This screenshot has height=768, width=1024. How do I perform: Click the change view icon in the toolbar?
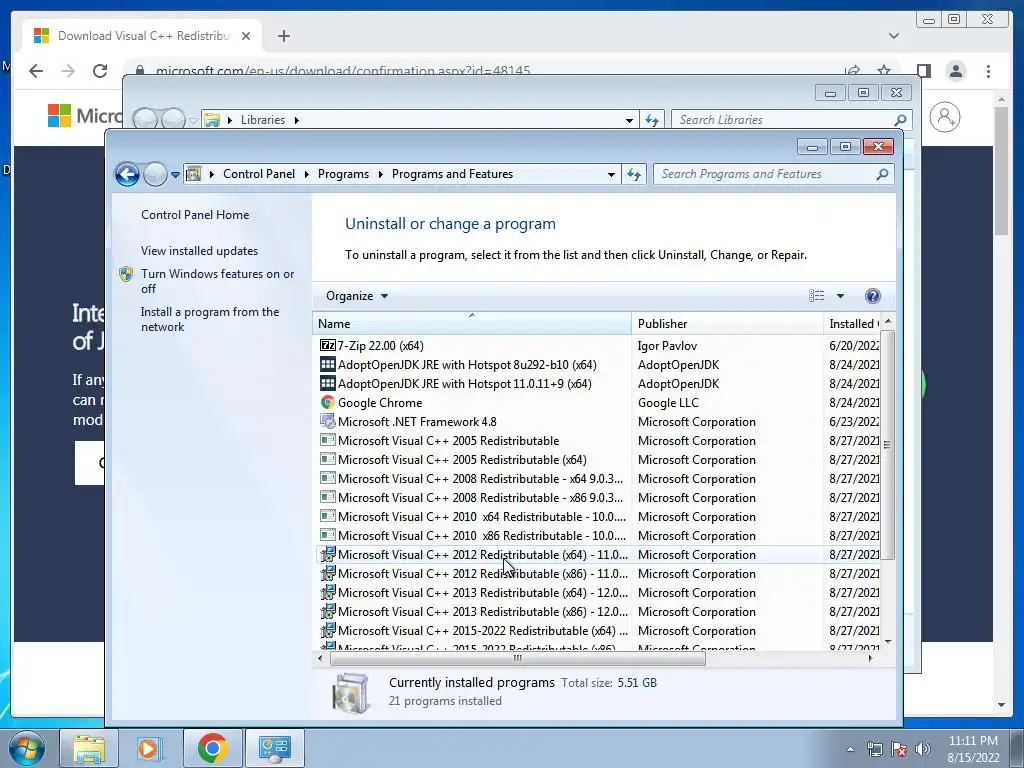pyautogui.click(x=816, y=296)
